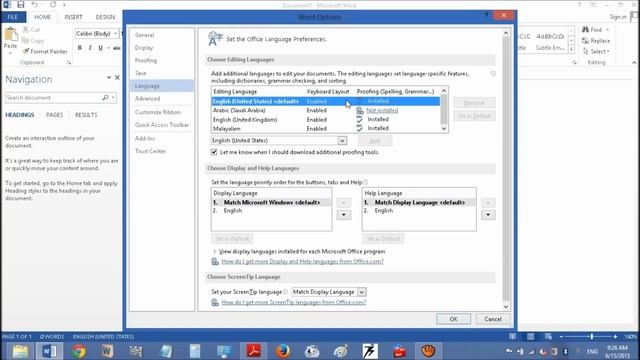Select Malayalam row in editing languages list
The height and width of the screenshot is (360, 640).
pos(325,129)
